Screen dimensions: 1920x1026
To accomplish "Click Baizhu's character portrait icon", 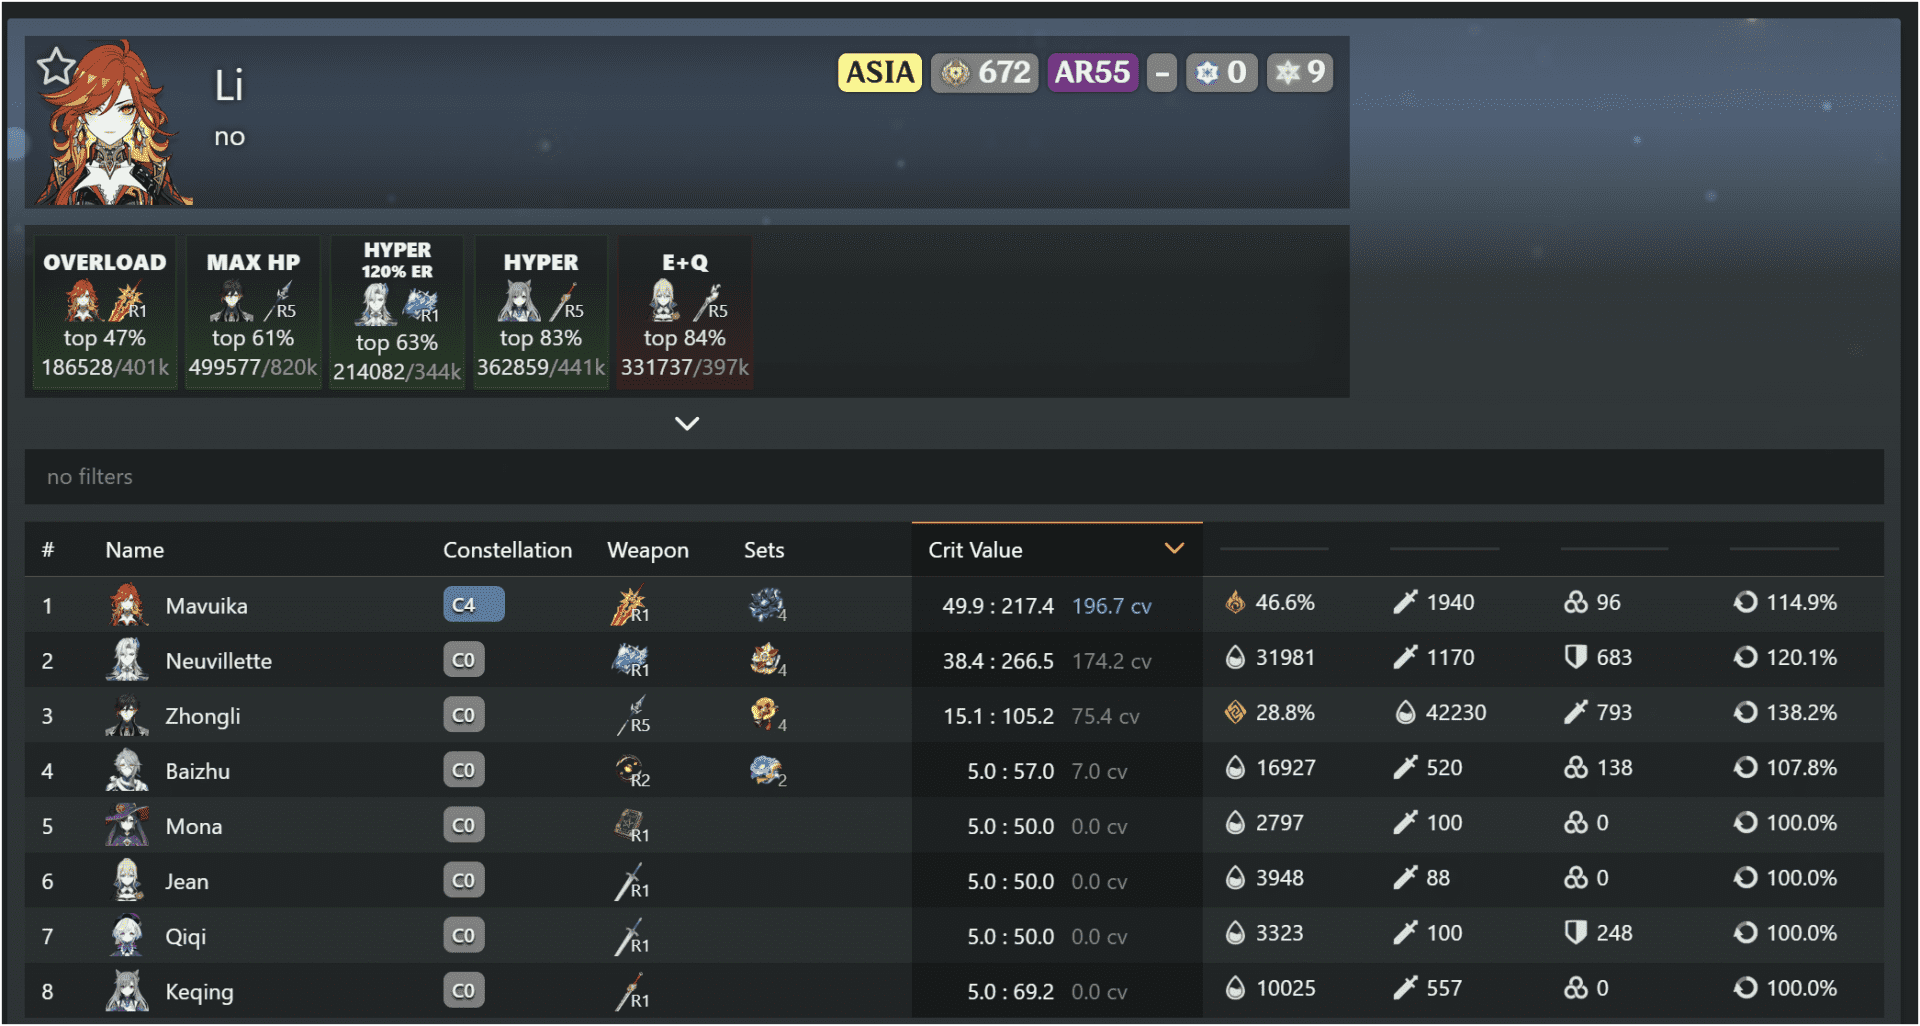I will coord(127,770).
